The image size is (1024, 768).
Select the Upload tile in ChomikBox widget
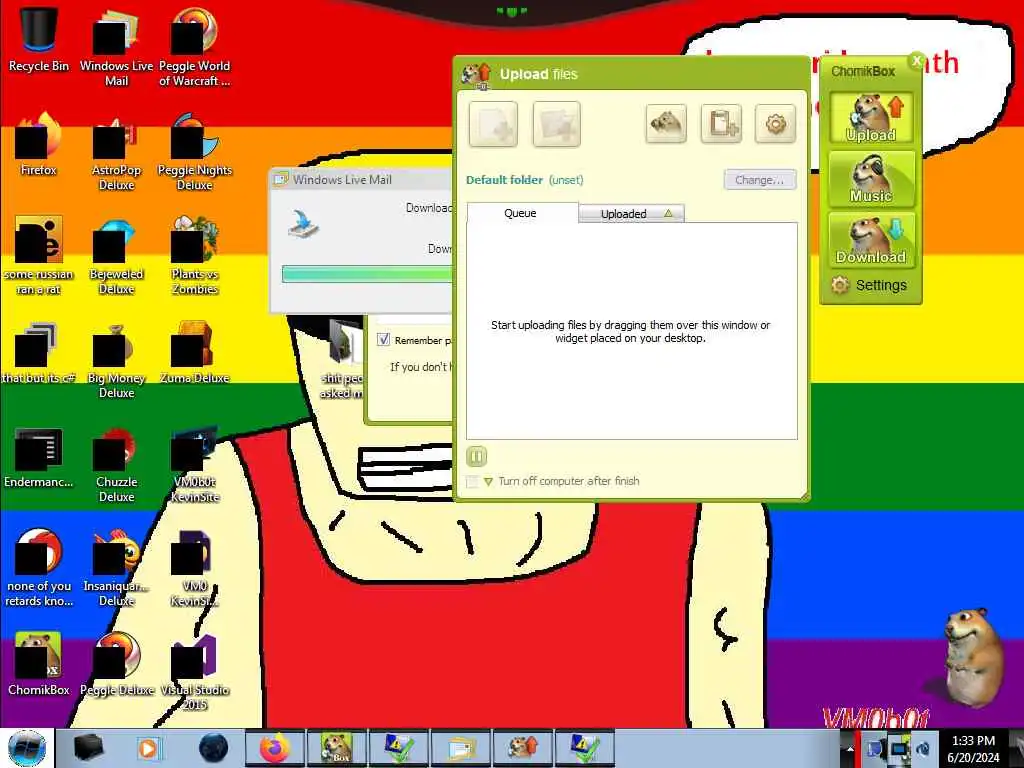[871, 118]
